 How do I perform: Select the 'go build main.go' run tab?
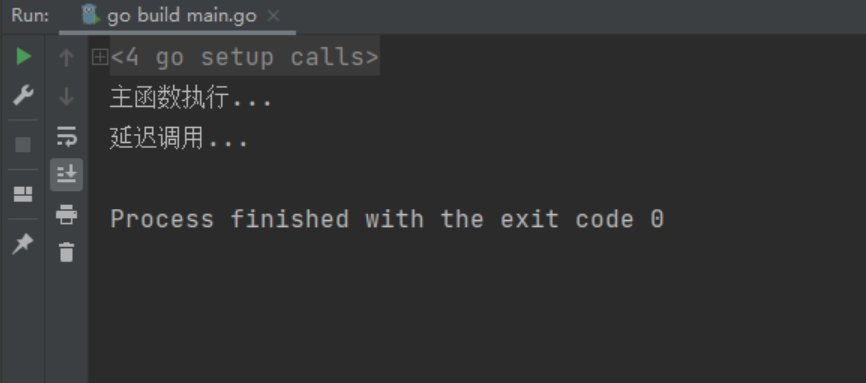(177, 16)
